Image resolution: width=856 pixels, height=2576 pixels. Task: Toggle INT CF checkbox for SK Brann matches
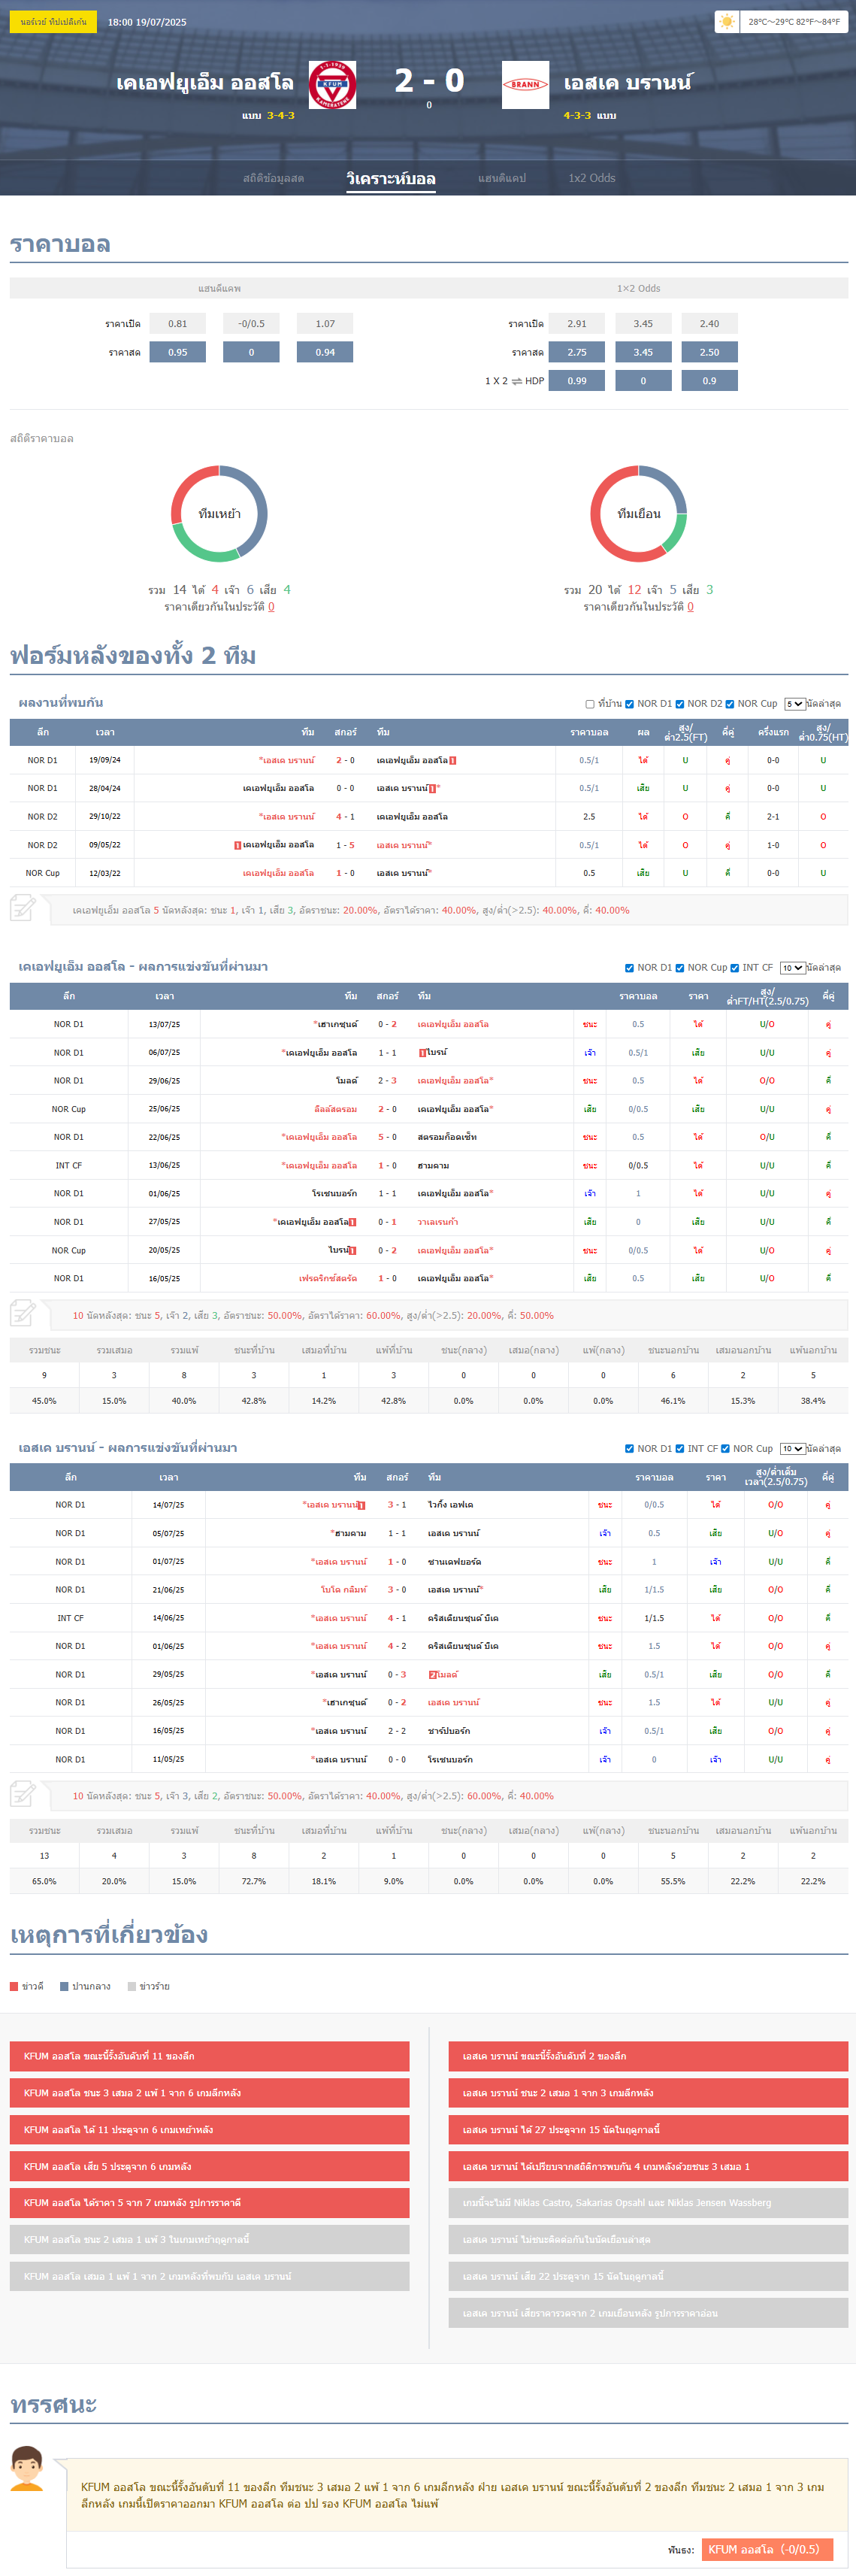[679, 1449]
